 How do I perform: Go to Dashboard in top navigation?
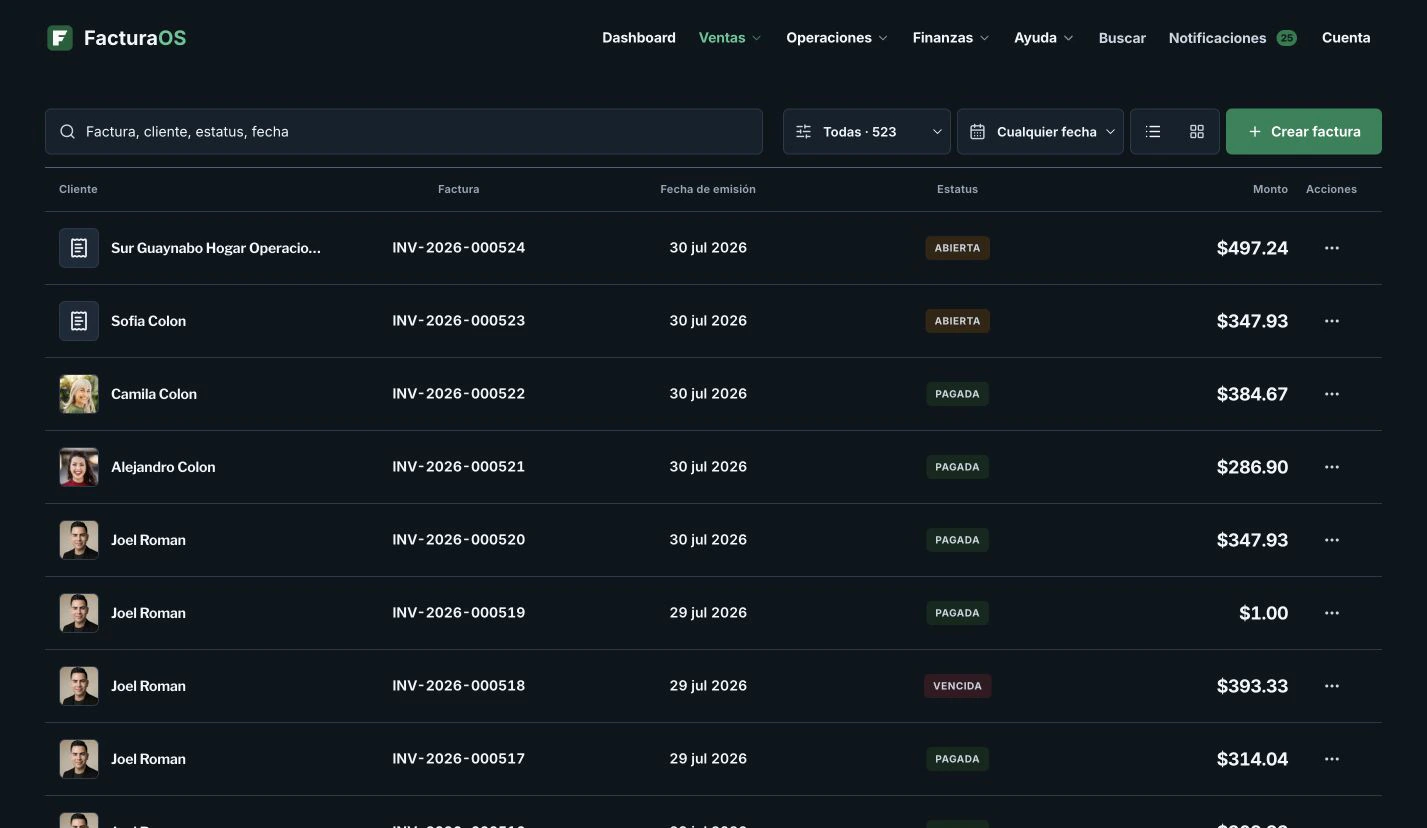[x=639, y=38]
